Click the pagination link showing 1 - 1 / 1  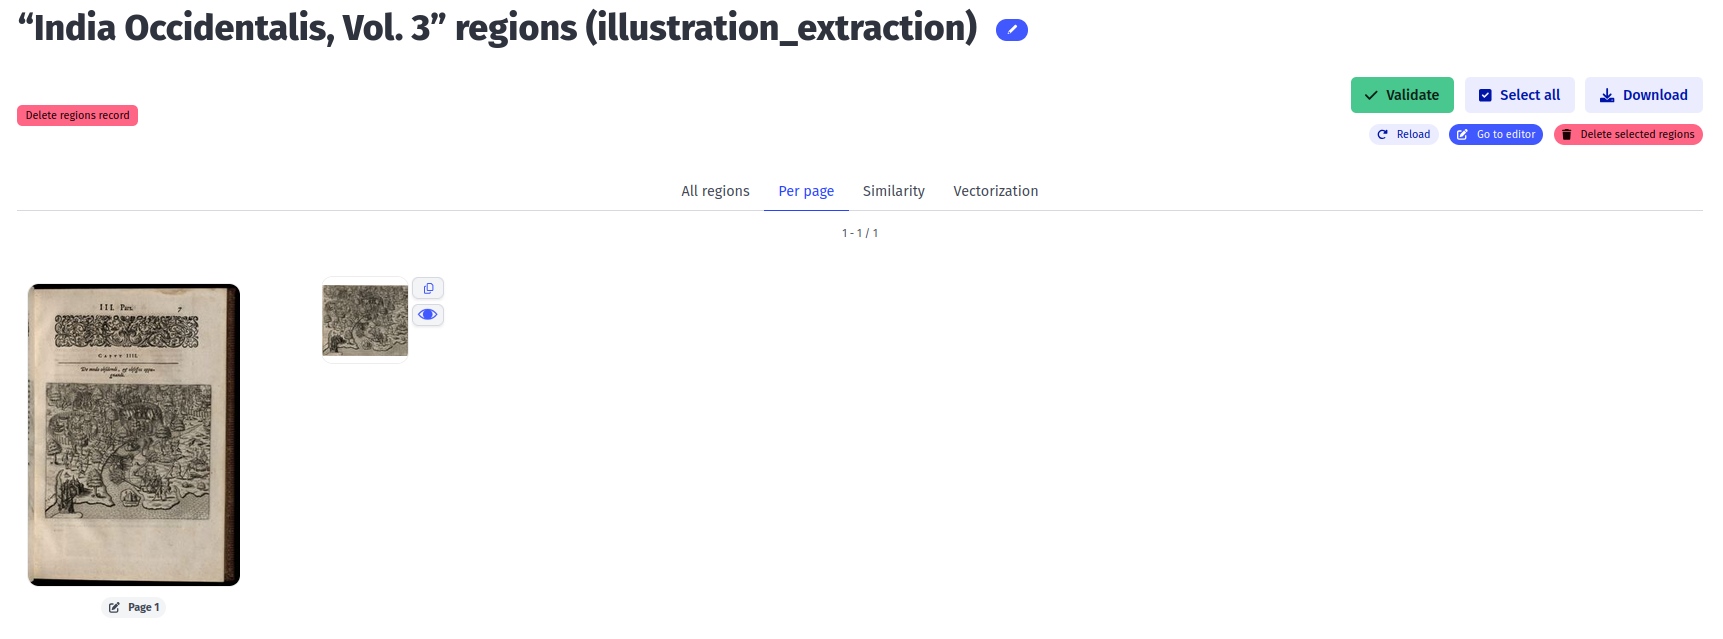[x=860, y=232]
